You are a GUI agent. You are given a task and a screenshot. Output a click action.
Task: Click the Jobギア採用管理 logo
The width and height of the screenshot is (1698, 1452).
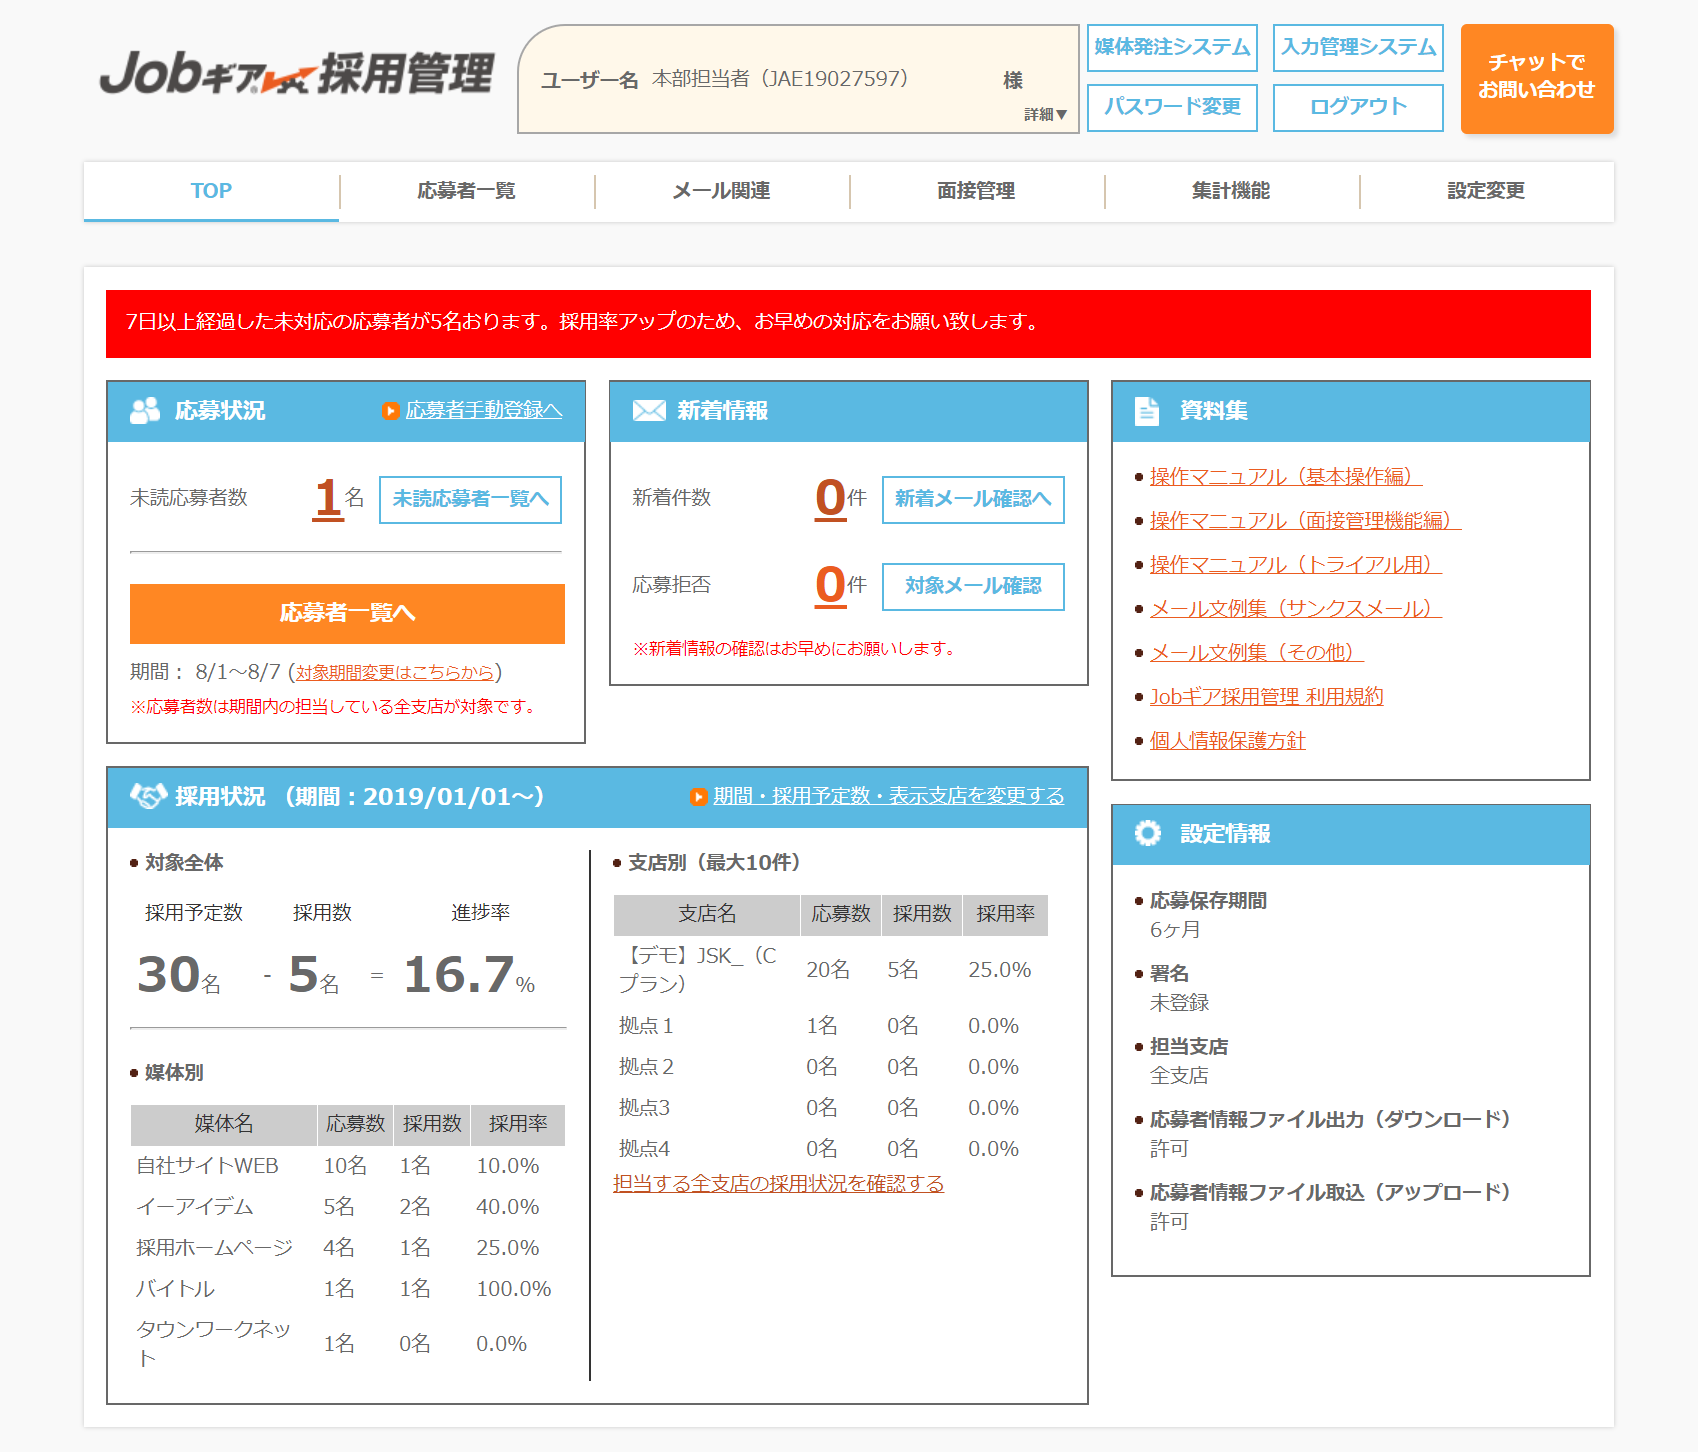(296, 74)
